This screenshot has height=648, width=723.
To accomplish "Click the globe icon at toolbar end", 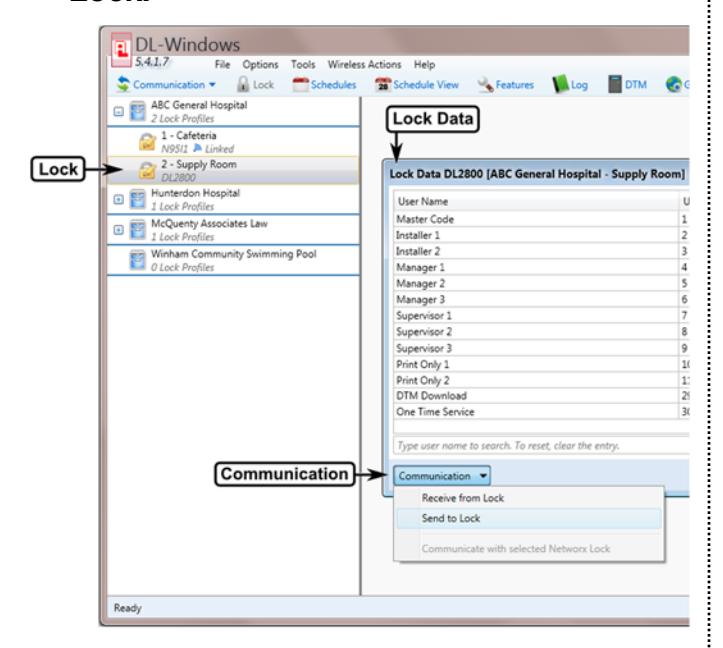I will 674,84.
